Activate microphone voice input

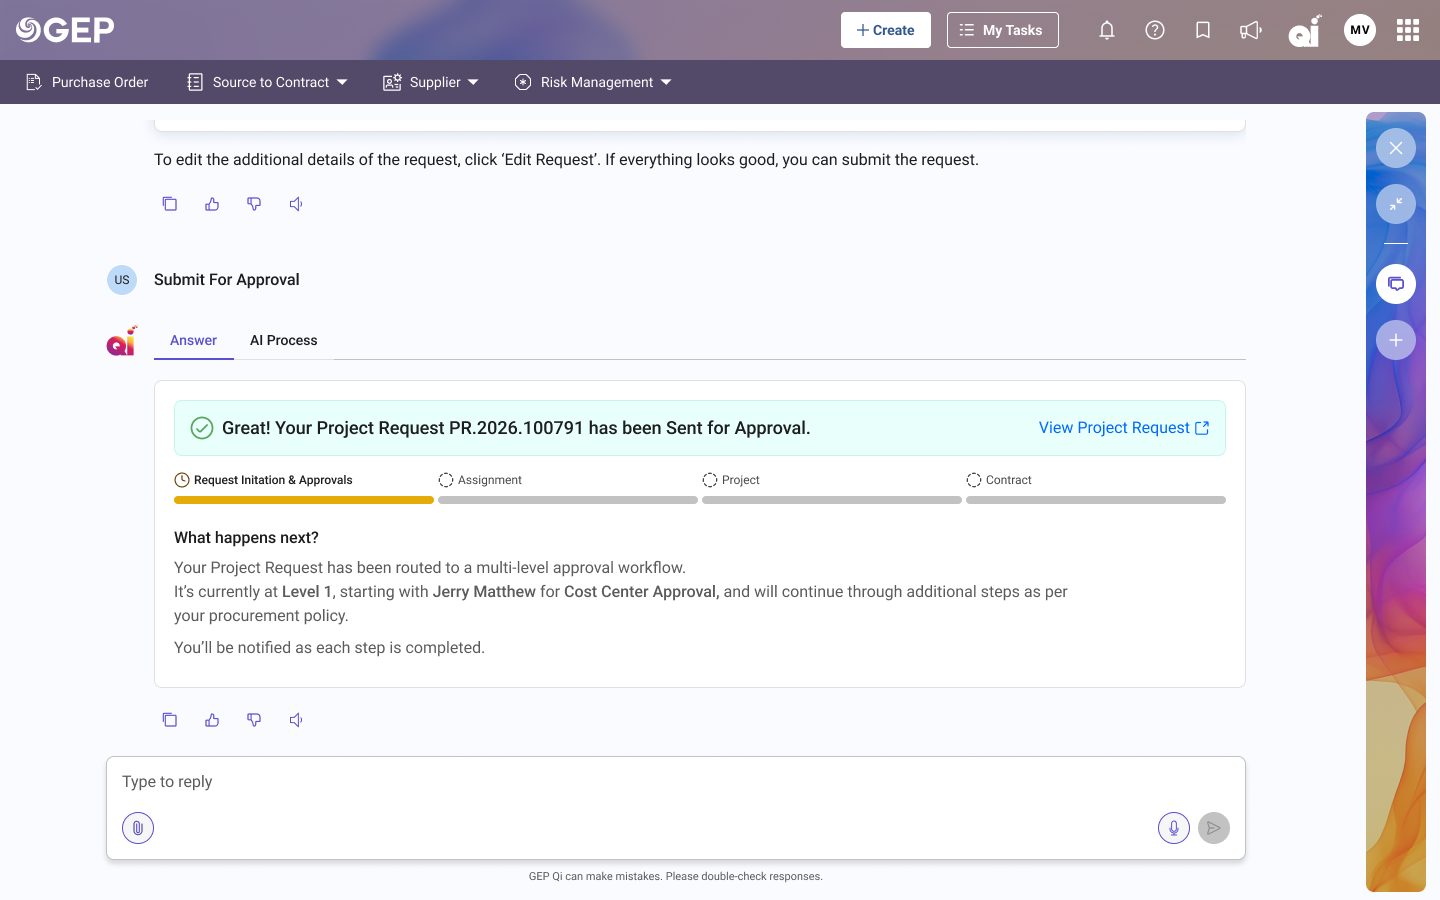tap(1174, 828)
